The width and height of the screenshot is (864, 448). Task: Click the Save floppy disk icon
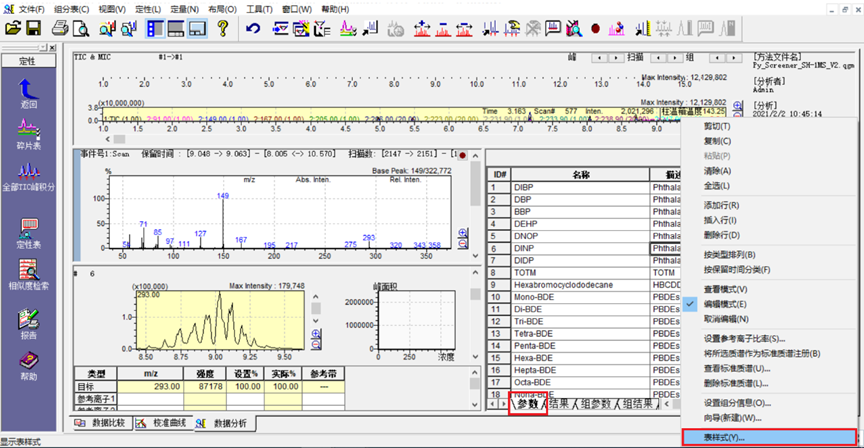pos(34,29)
